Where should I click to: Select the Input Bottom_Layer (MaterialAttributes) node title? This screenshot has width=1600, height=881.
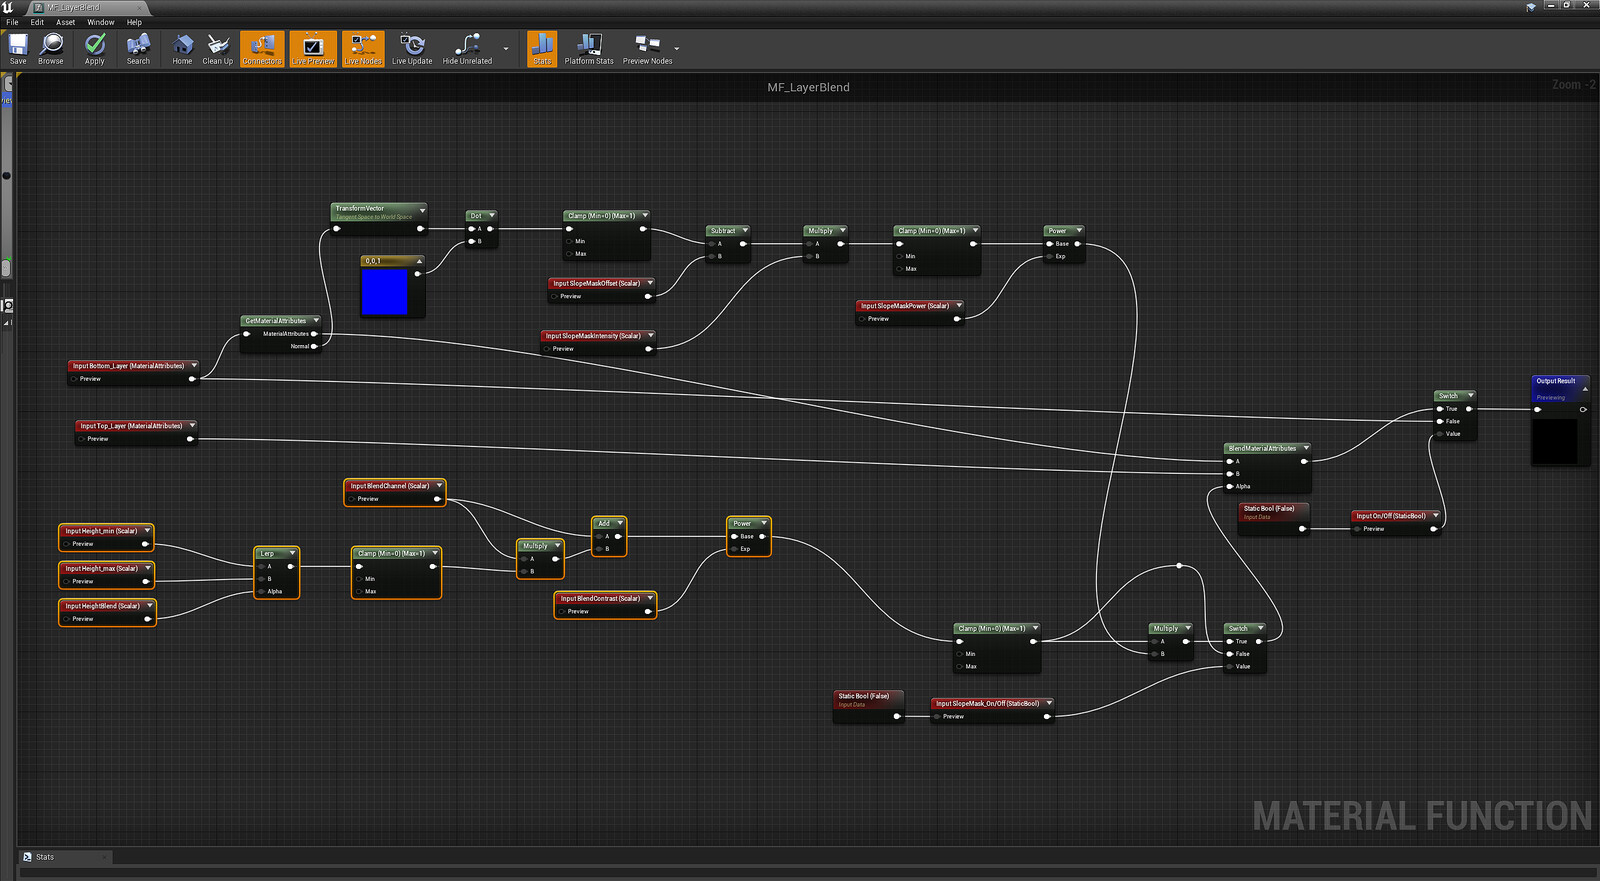128,366
